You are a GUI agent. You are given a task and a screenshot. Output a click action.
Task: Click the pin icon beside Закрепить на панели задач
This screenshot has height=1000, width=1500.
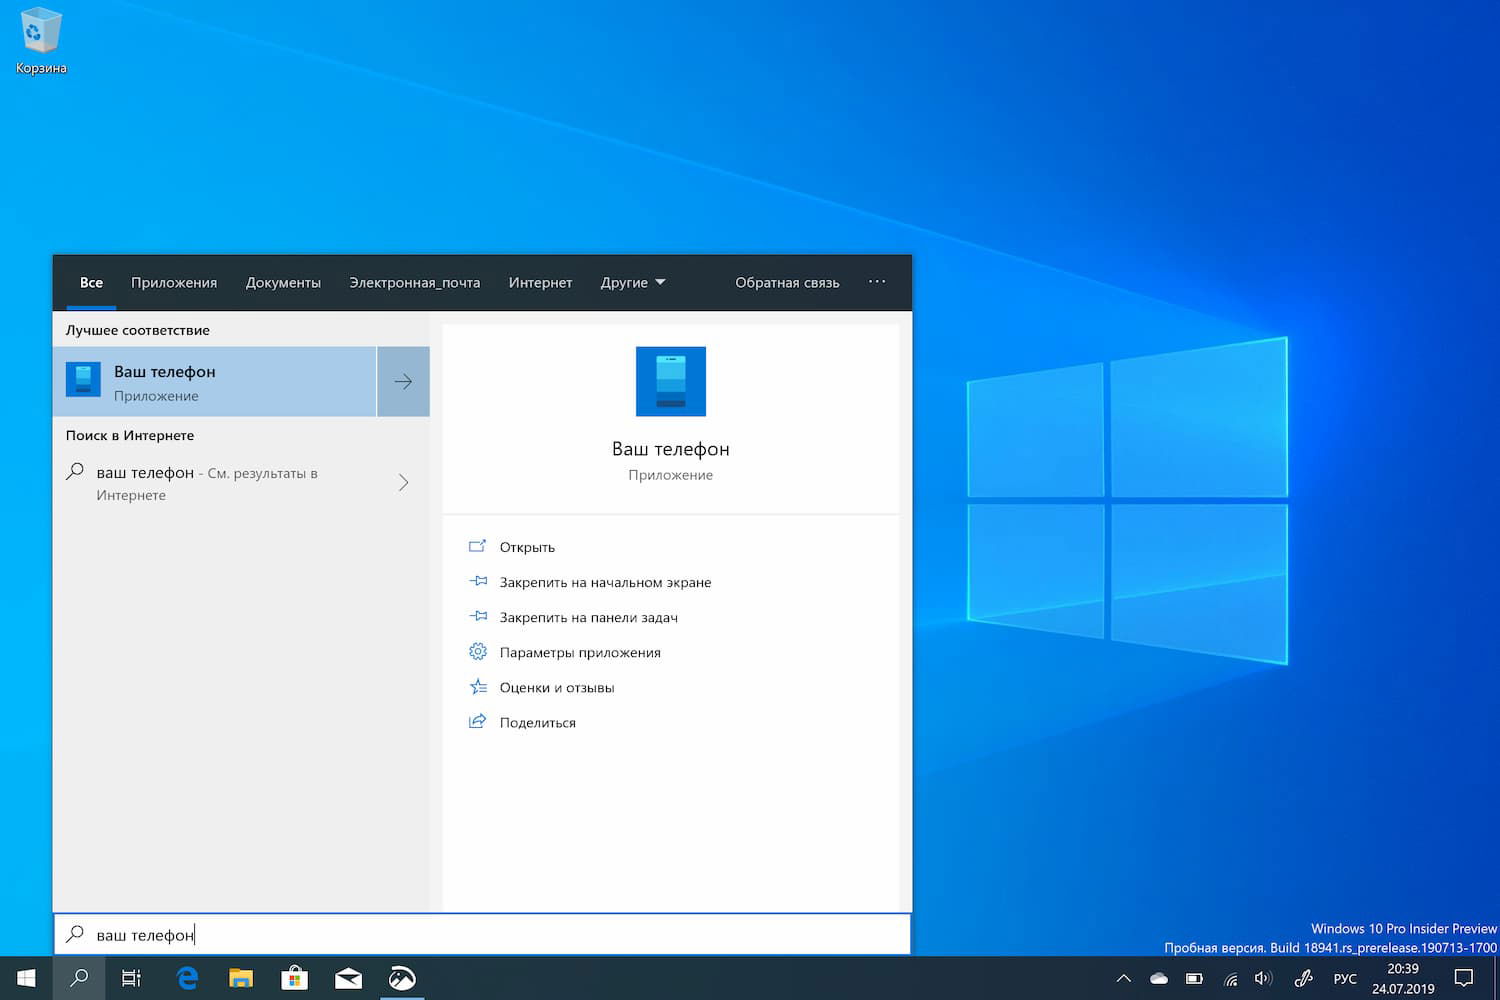(478, 617)
